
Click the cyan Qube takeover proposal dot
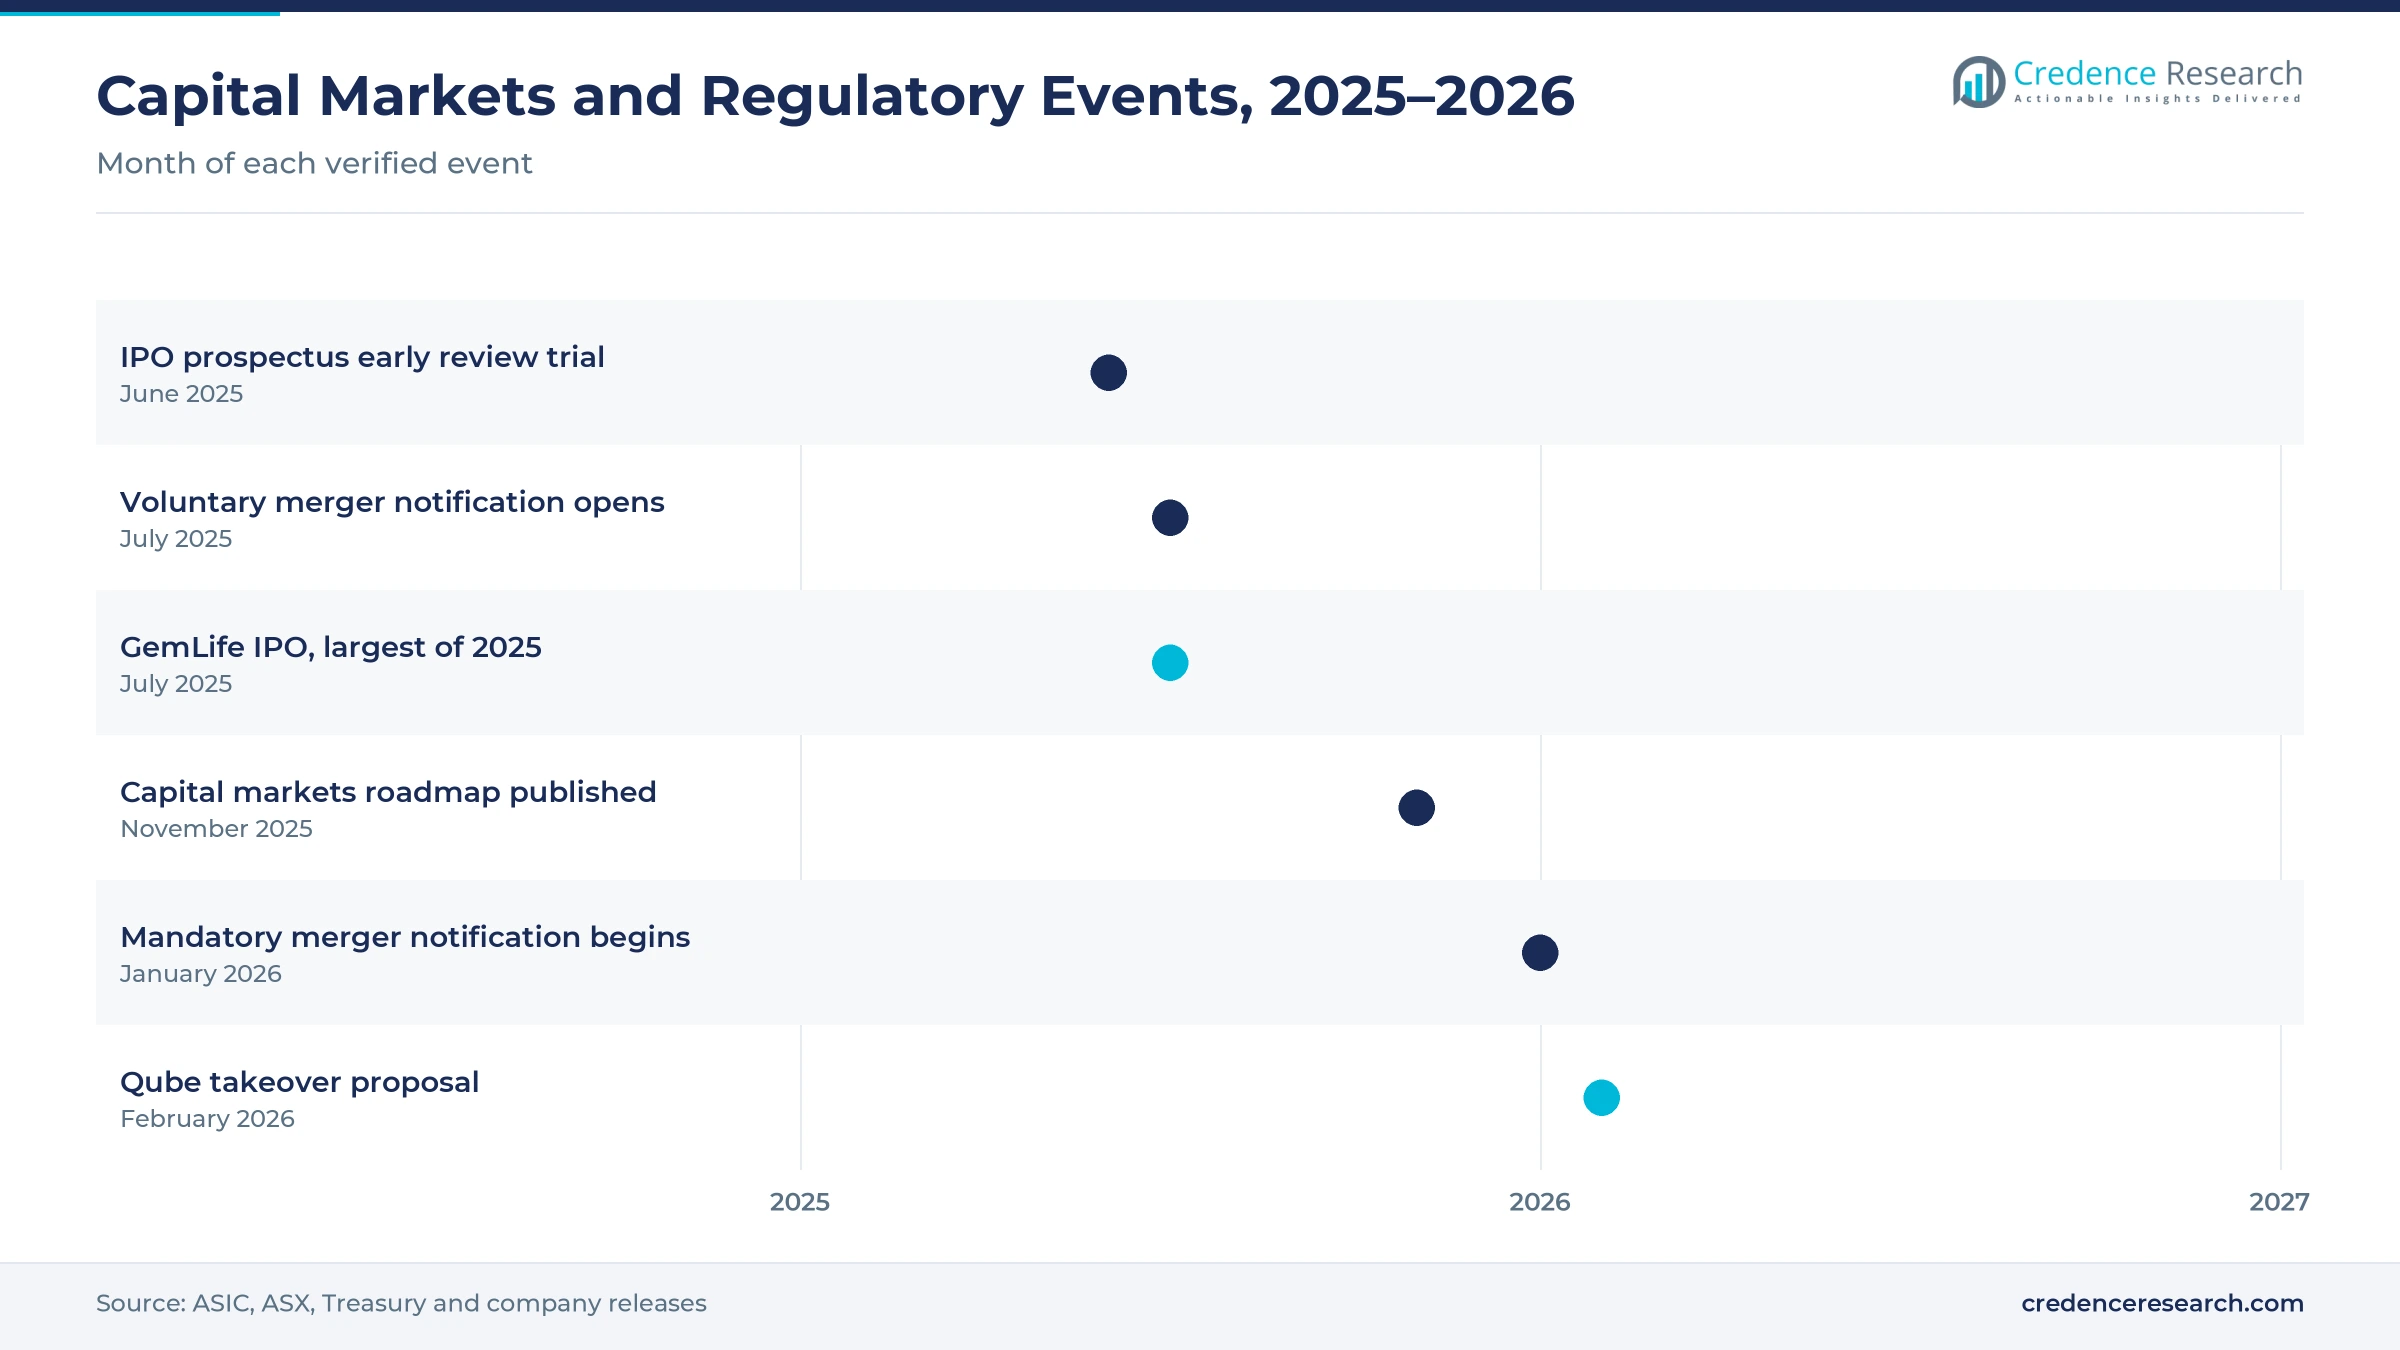pyautogui.click(x=1601, y=1098)
